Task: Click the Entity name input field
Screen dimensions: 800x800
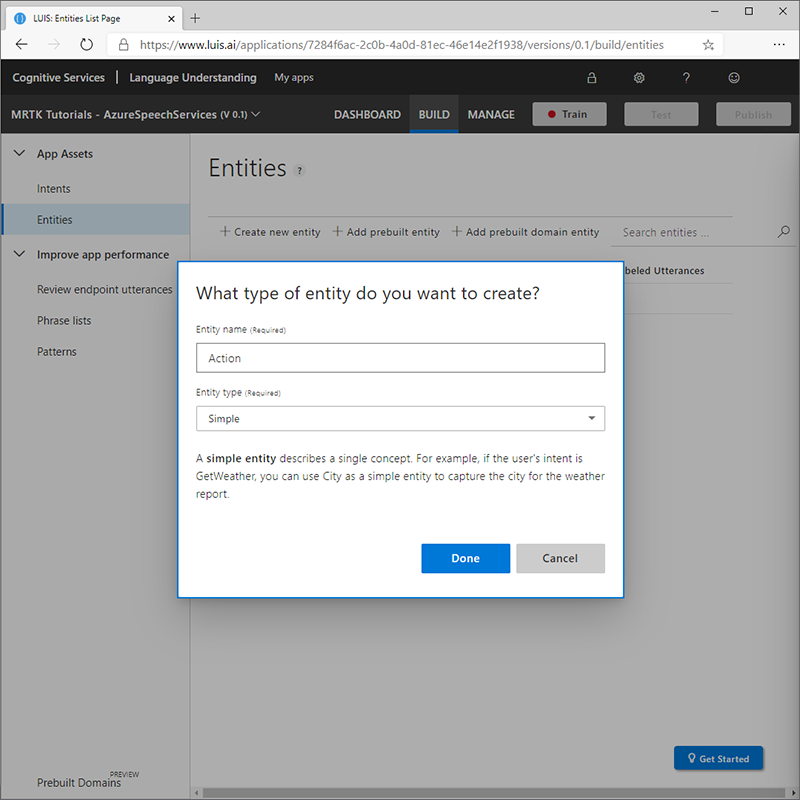Action: (x=400, y=357)
